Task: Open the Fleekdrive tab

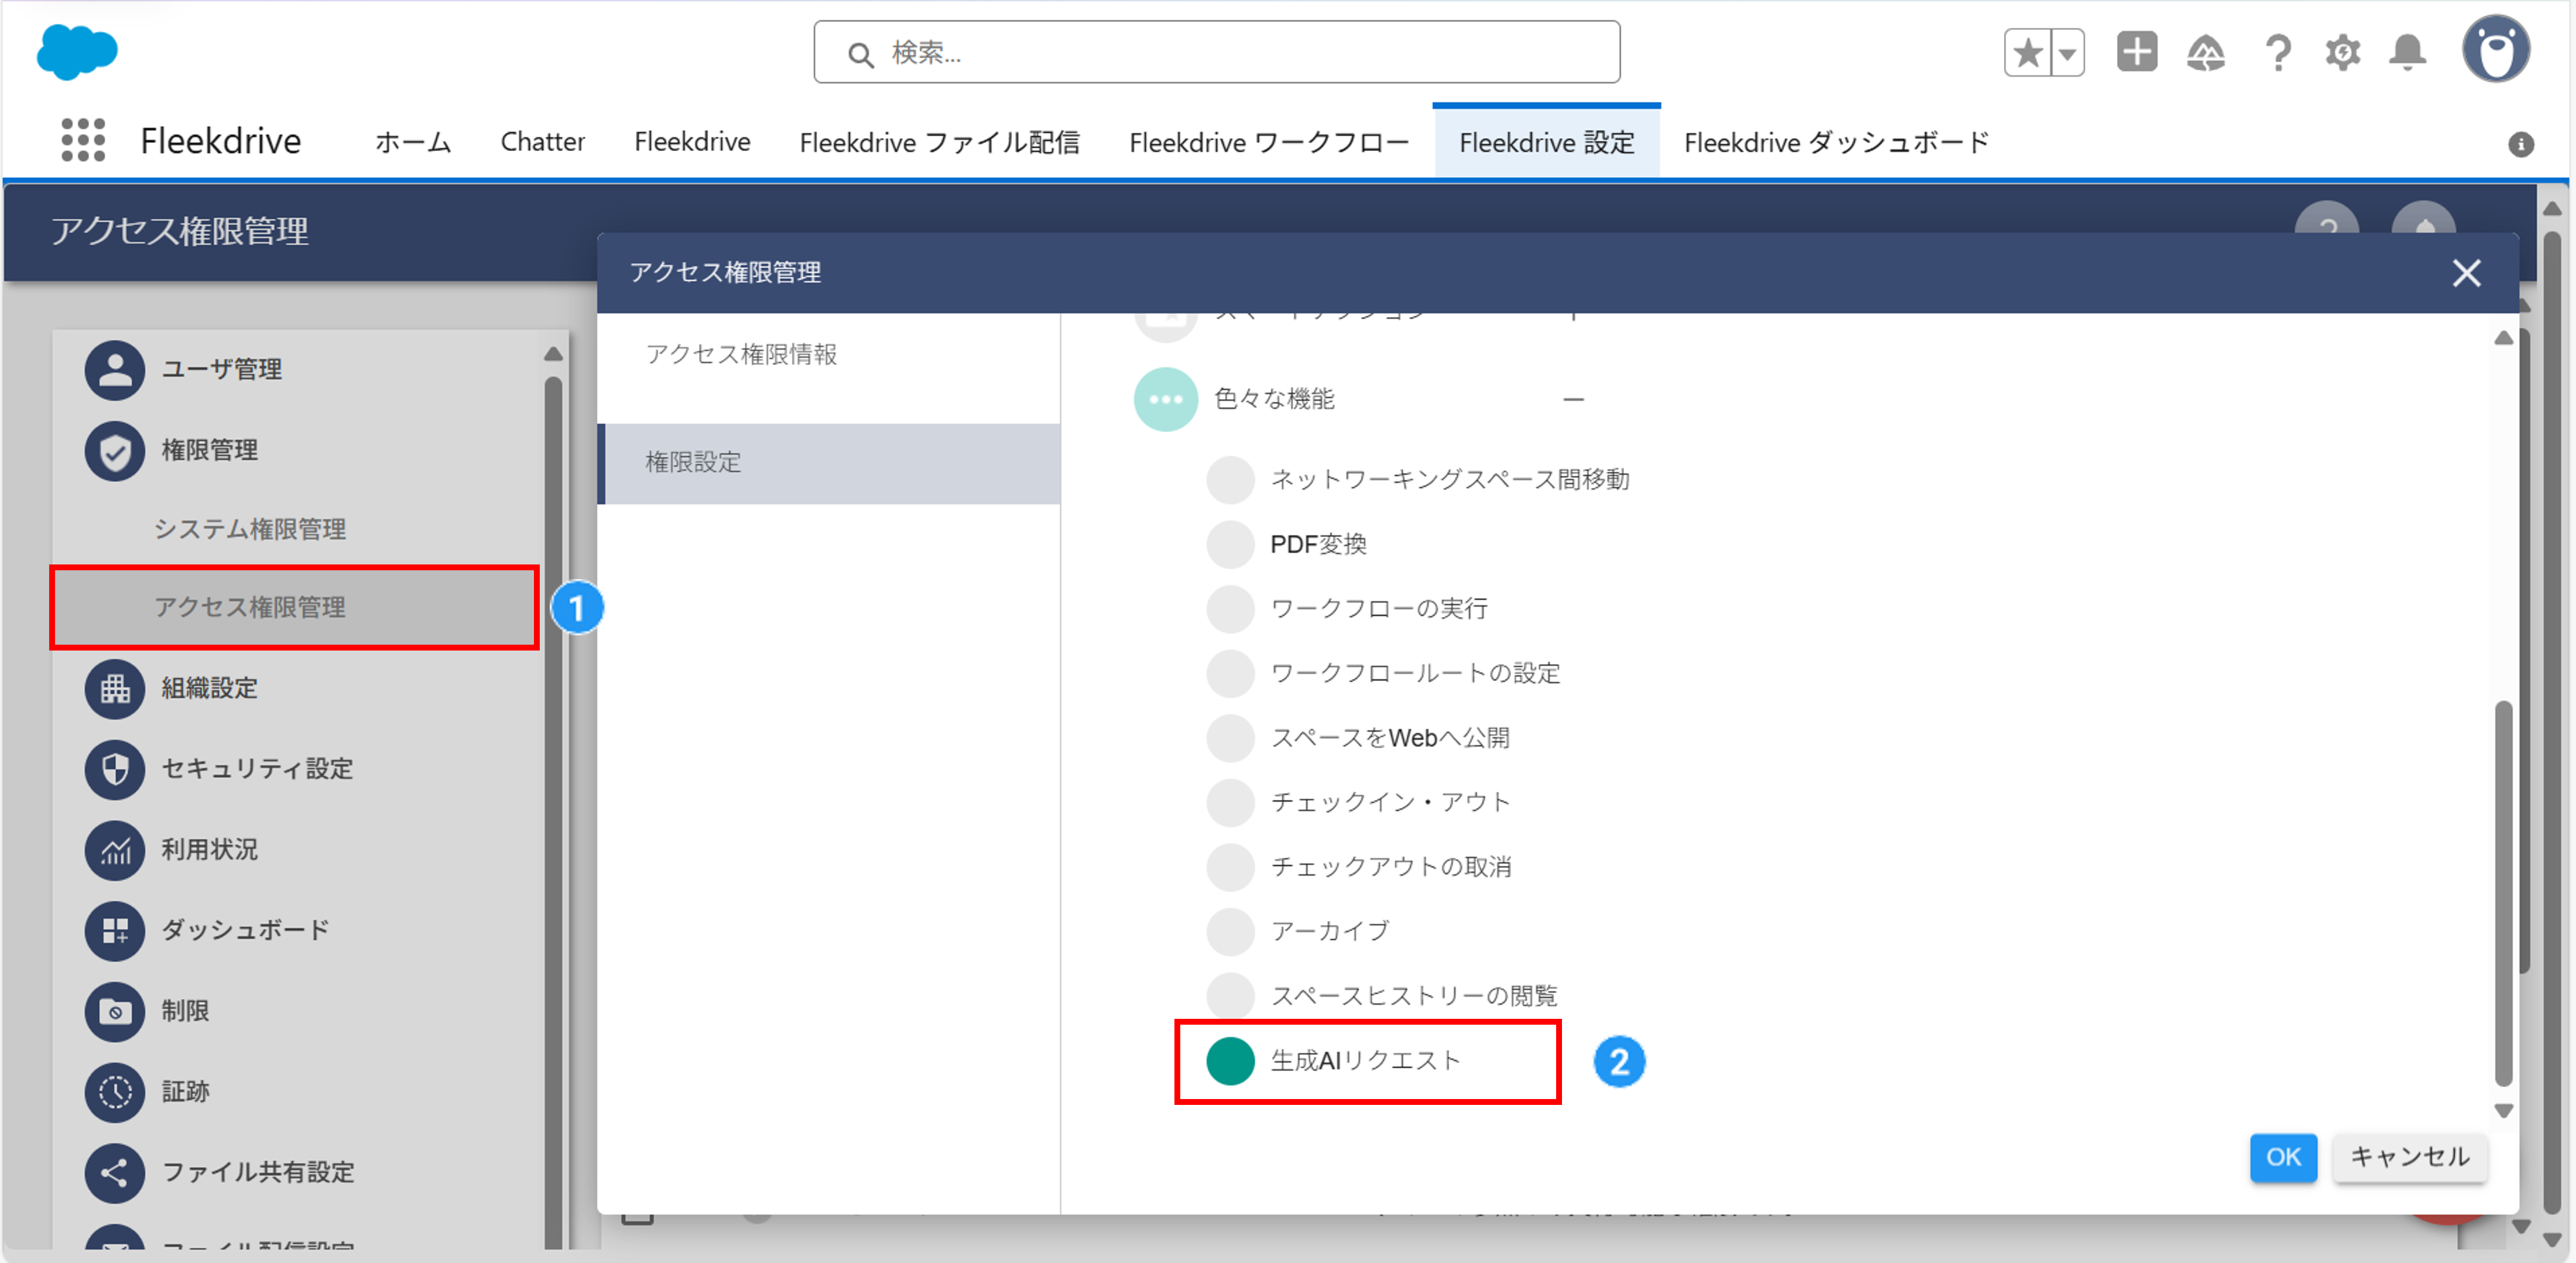Action: [x=692, y=142]
